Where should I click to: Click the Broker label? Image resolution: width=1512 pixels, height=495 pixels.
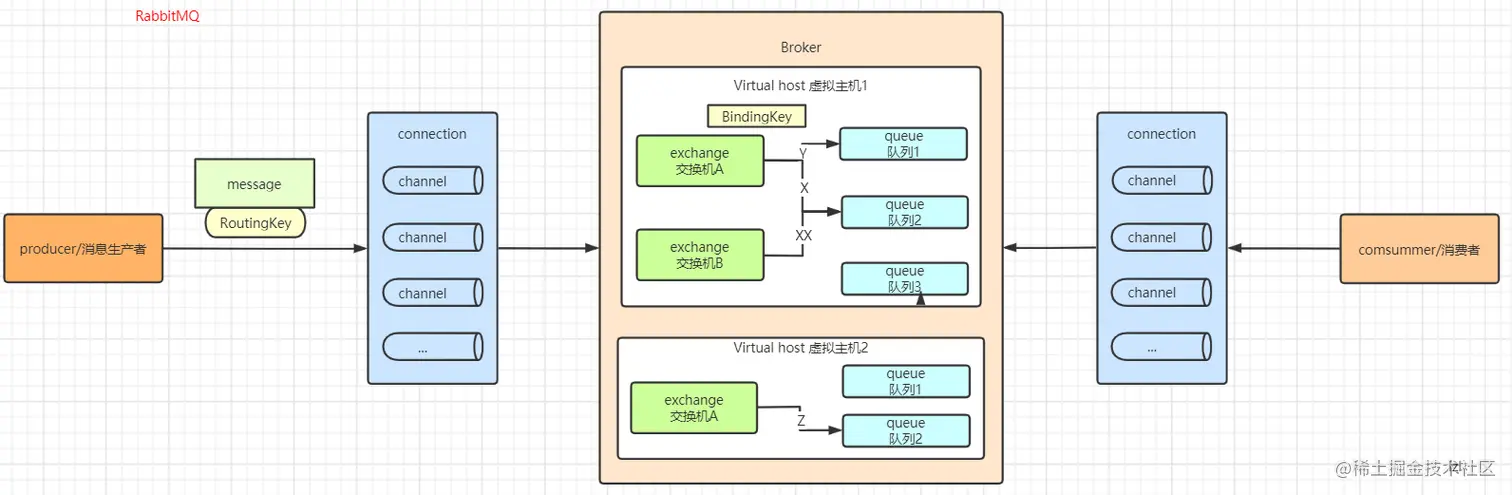(801, 47)
